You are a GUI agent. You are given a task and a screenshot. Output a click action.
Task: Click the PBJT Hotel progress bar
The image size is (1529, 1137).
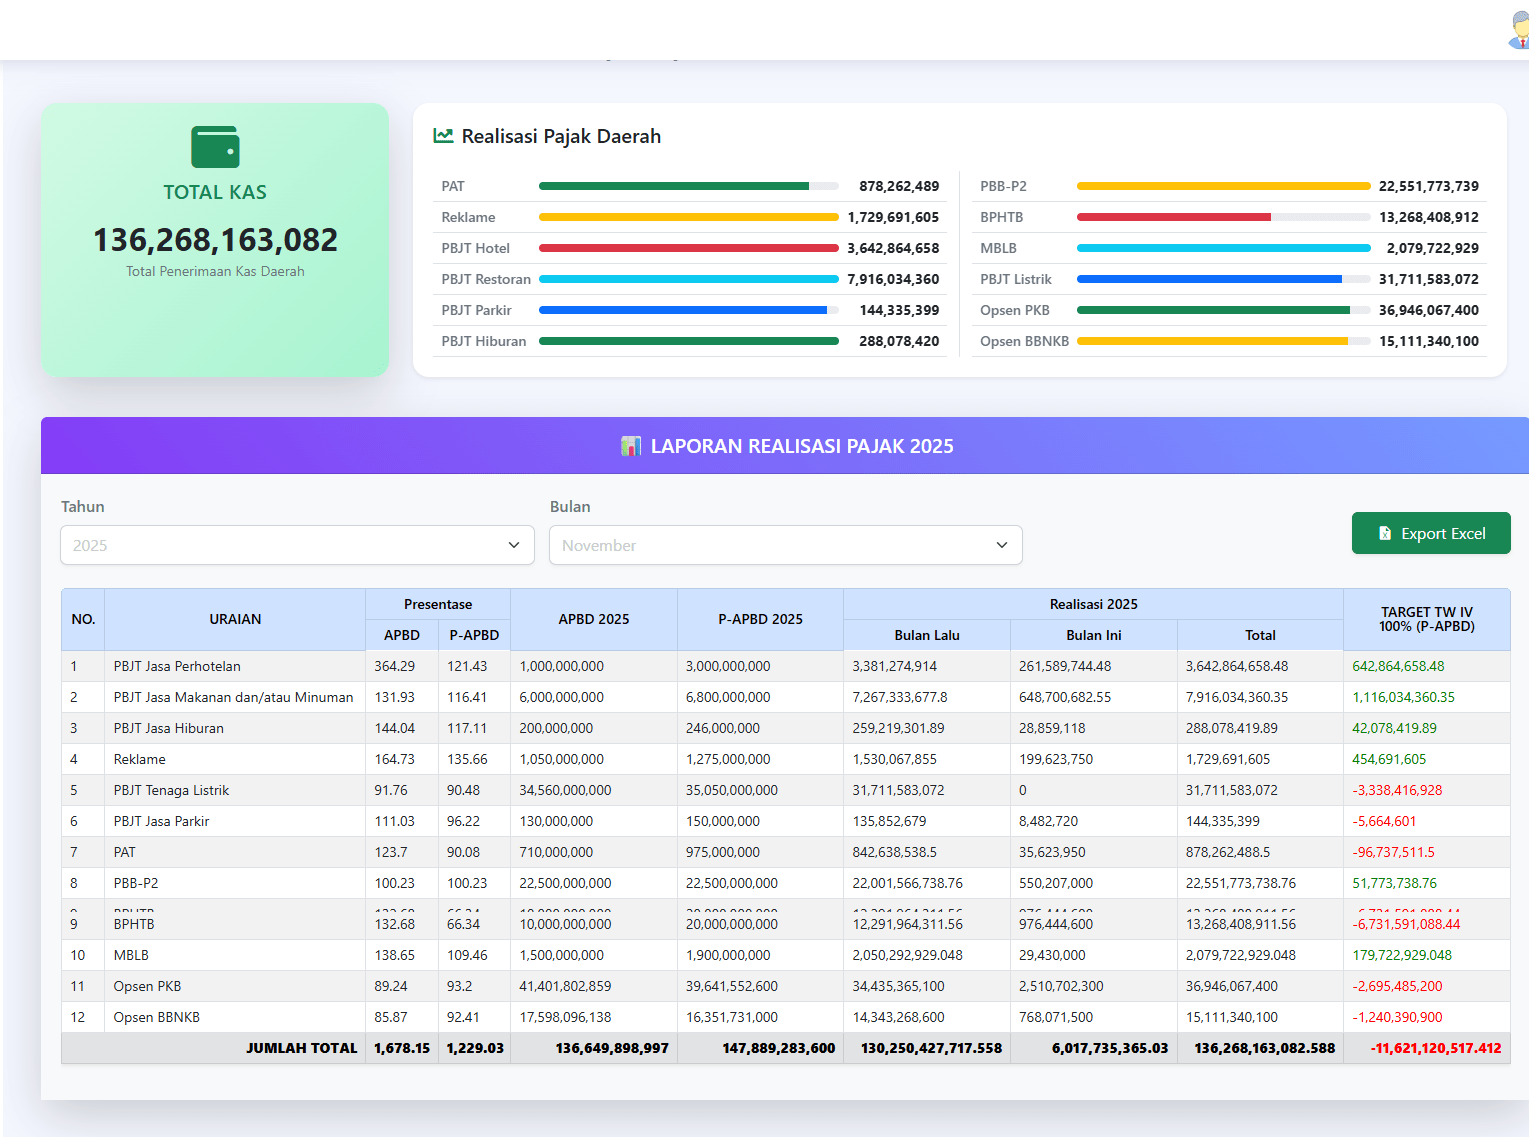688,248
